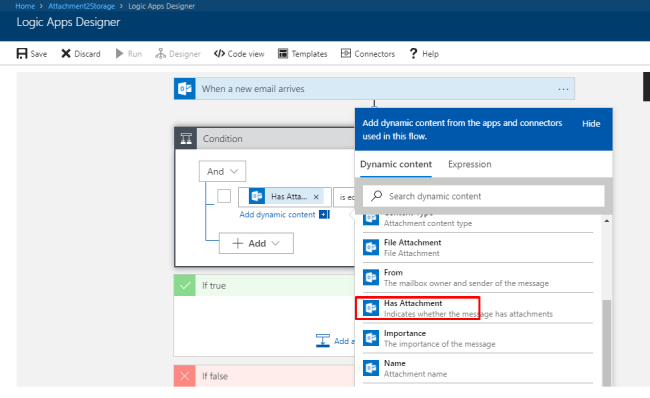Image resolution: width=650 pixels, height=398 pixels.
Task: Select the Name attachment item
Action: click(478, 368)
